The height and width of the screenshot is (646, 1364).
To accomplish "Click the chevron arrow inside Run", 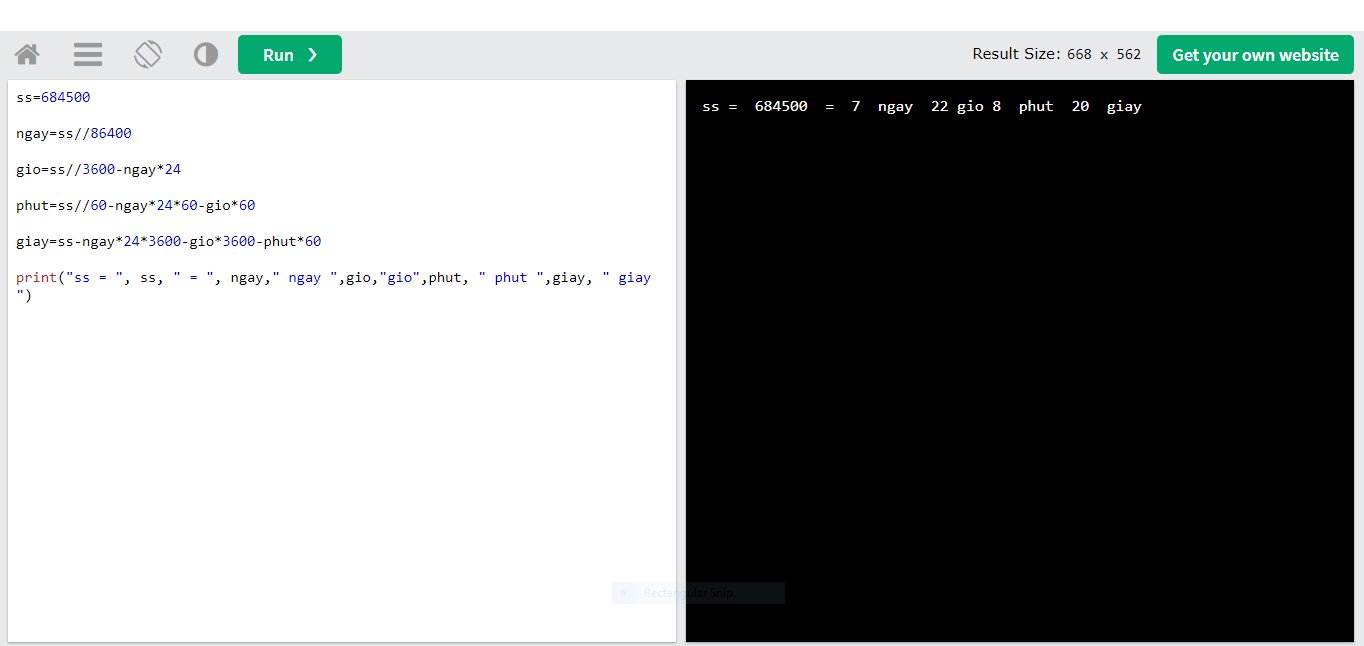I will point(313,55).
